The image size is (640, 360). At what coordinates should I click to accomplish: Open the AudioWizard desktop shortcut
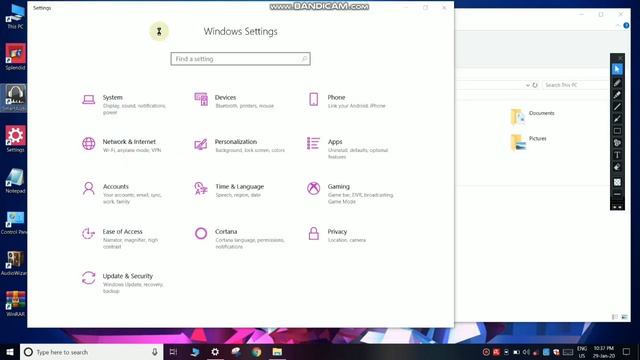[14, 263]
